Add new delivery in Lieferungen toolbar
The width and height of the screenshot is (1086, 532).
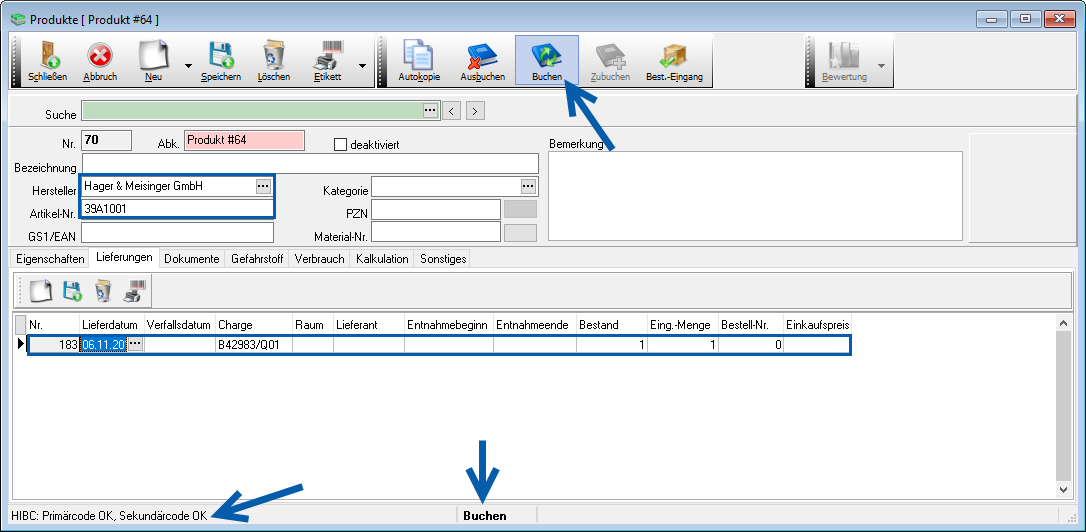[x=40, y=291]
